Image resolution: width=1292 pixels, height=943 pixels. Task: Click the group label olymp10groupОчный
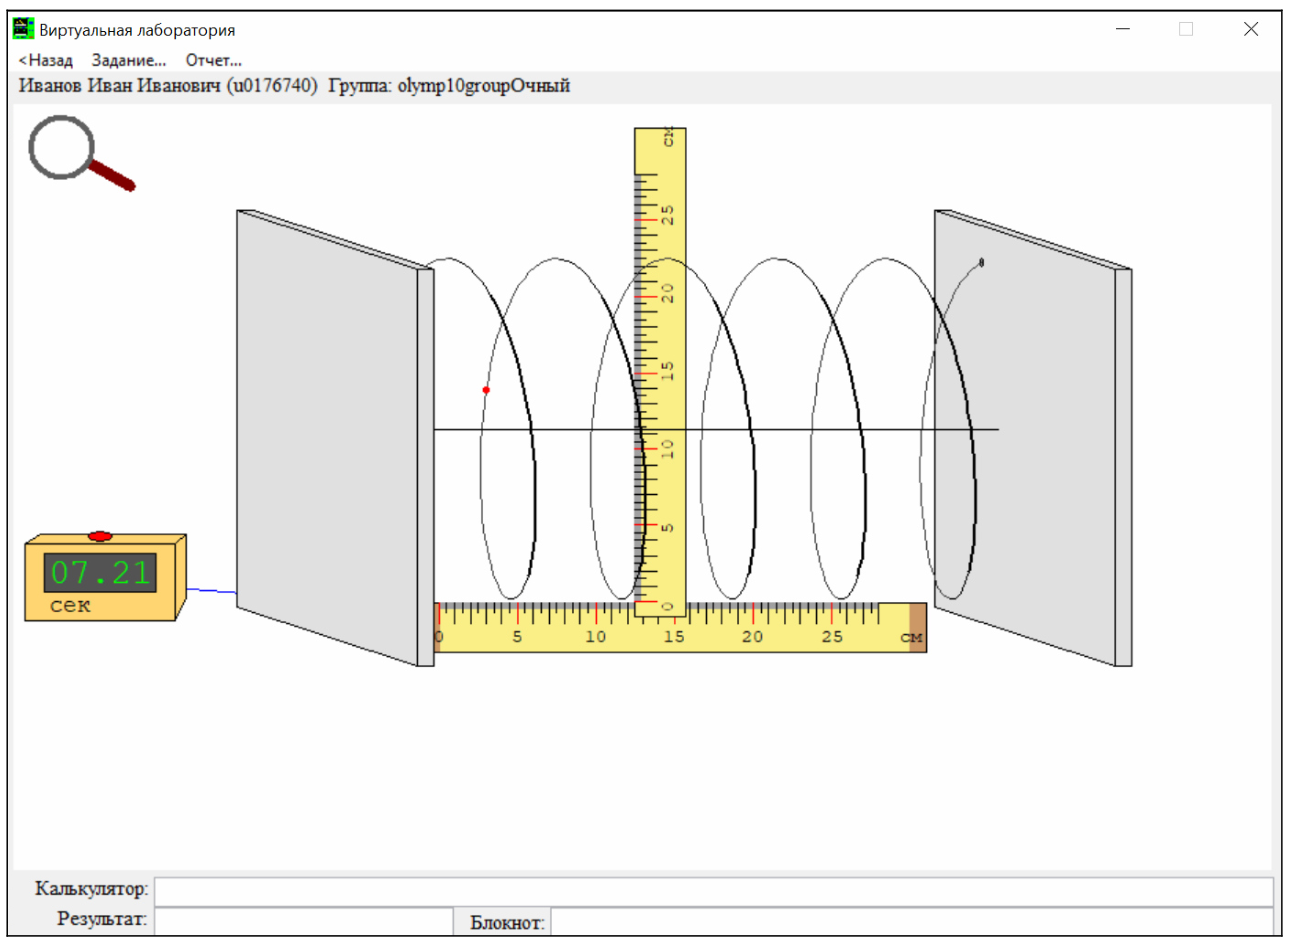pyautogui.click(x=484, y=86)
